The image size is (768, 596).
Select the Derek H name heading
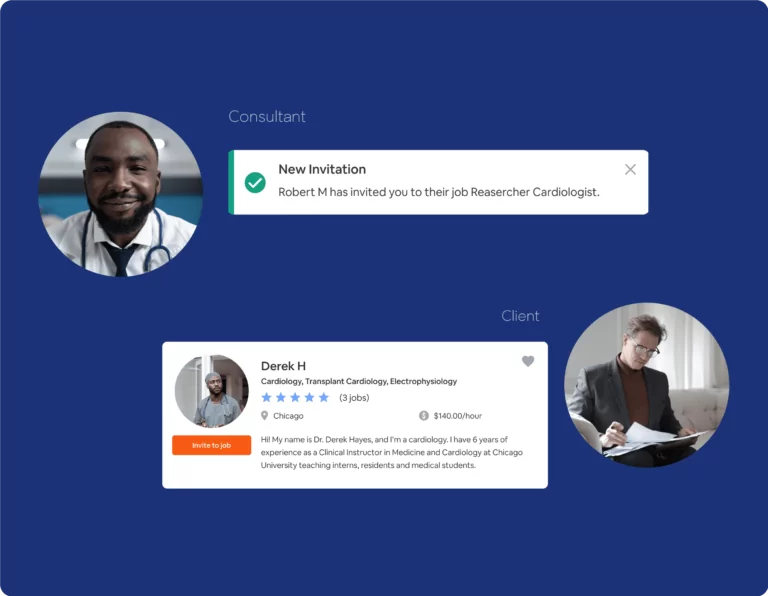tap(283, 366)
